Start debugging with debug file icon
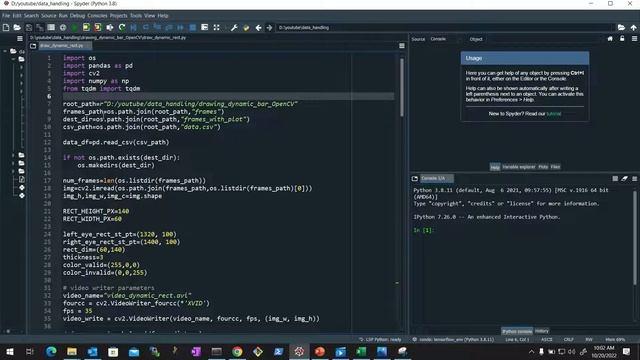The image size is (640, 360). pos(133,27)
